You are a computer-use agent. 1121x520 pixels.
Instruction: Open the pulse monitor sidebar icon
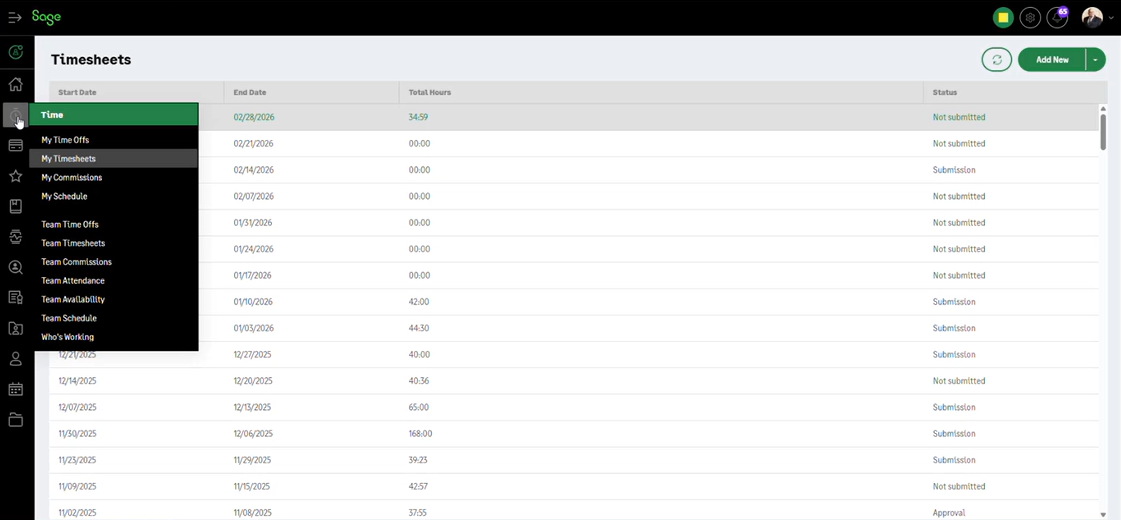[x=16, y=237]
